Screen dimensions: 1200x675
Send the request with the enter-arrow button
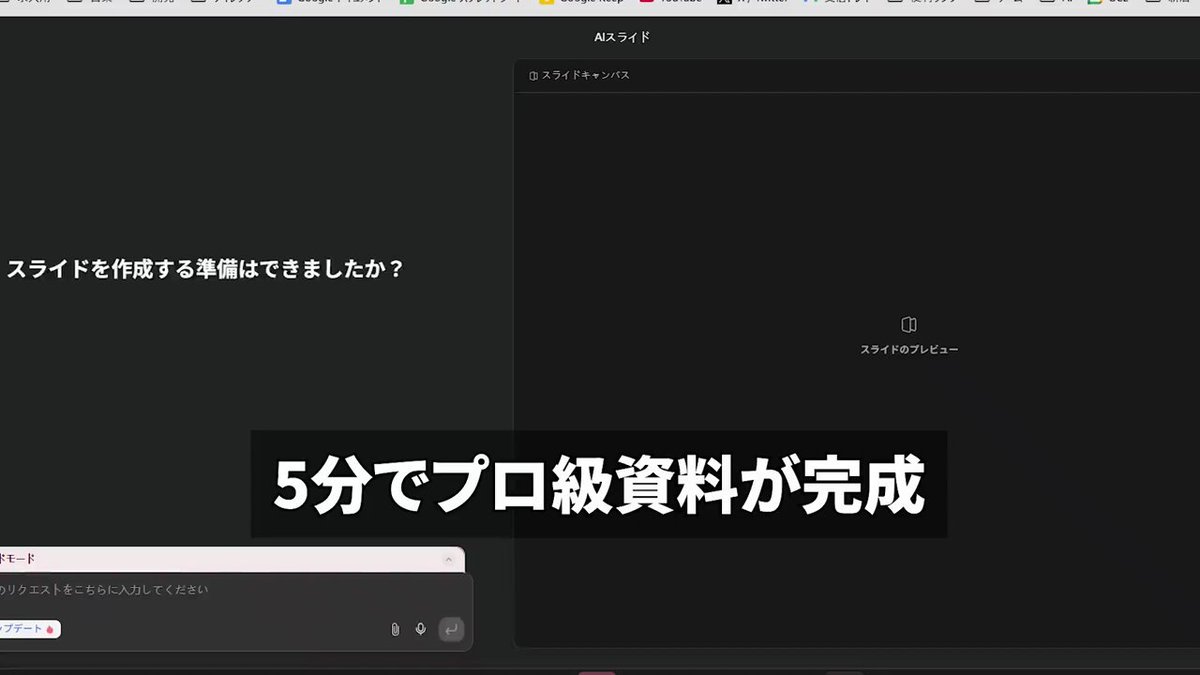[x=451, y=629]
